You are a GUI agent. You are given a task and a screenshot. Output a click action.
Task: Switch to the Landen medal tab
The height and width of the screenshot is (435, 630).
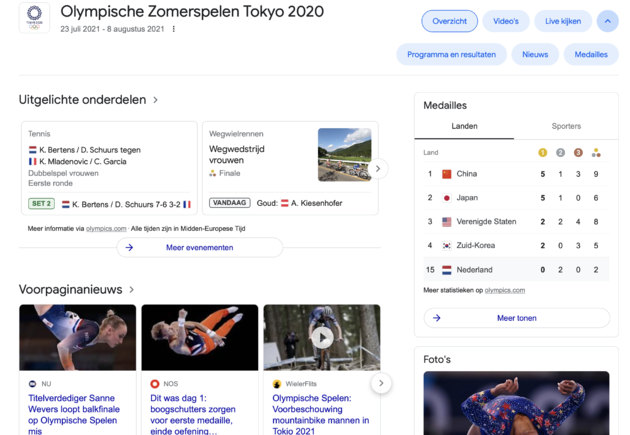pos(464,126)
